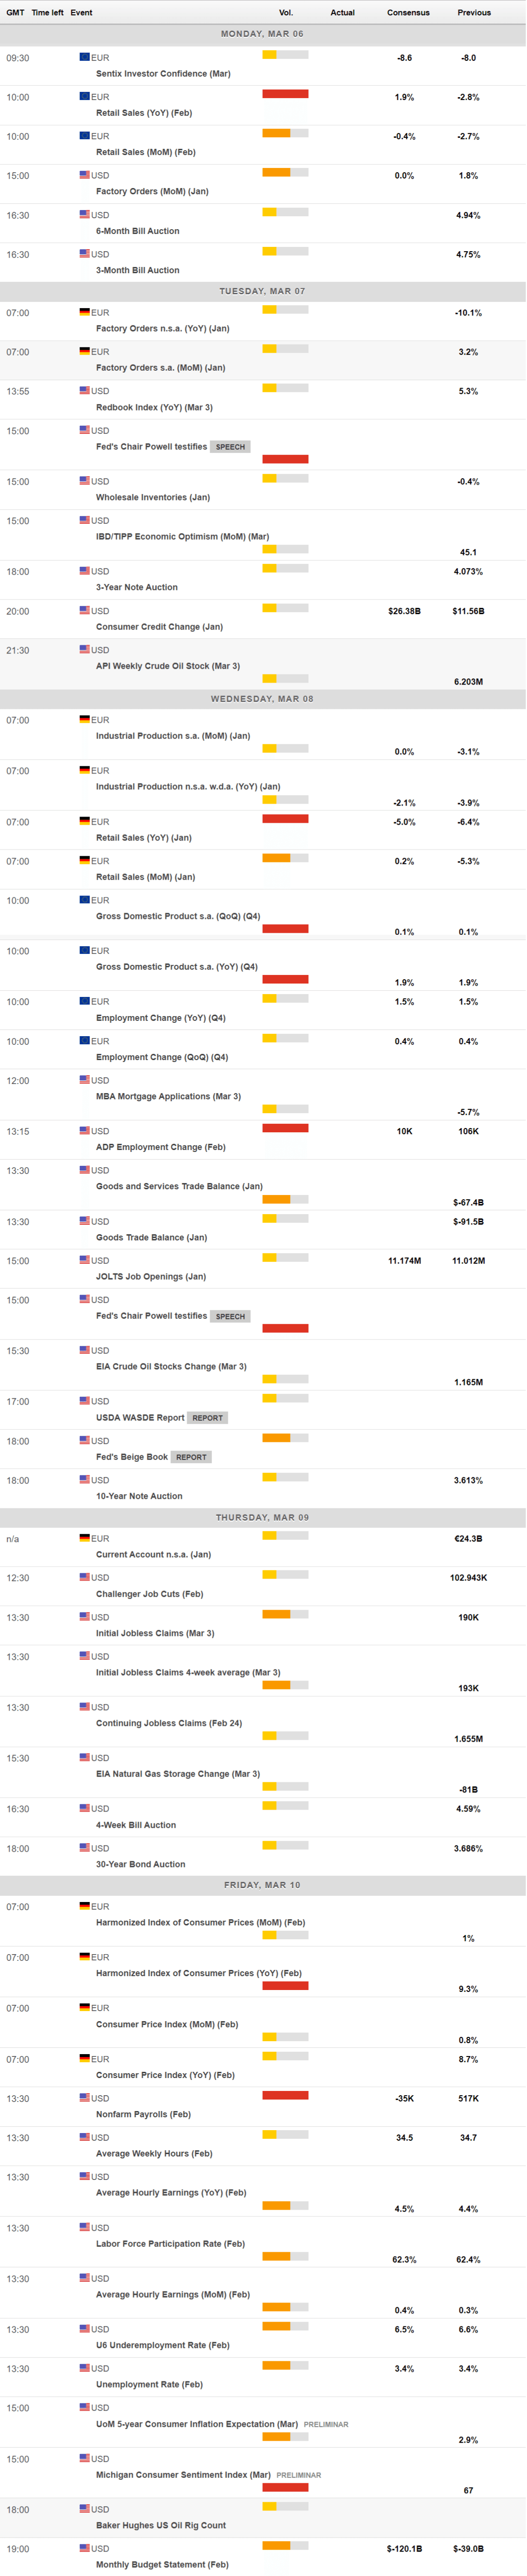Click the EU flag beside Sentix Investor Confidence
Image resolution: width=527 pixels, height=2576 pixels.
[85, 57]
